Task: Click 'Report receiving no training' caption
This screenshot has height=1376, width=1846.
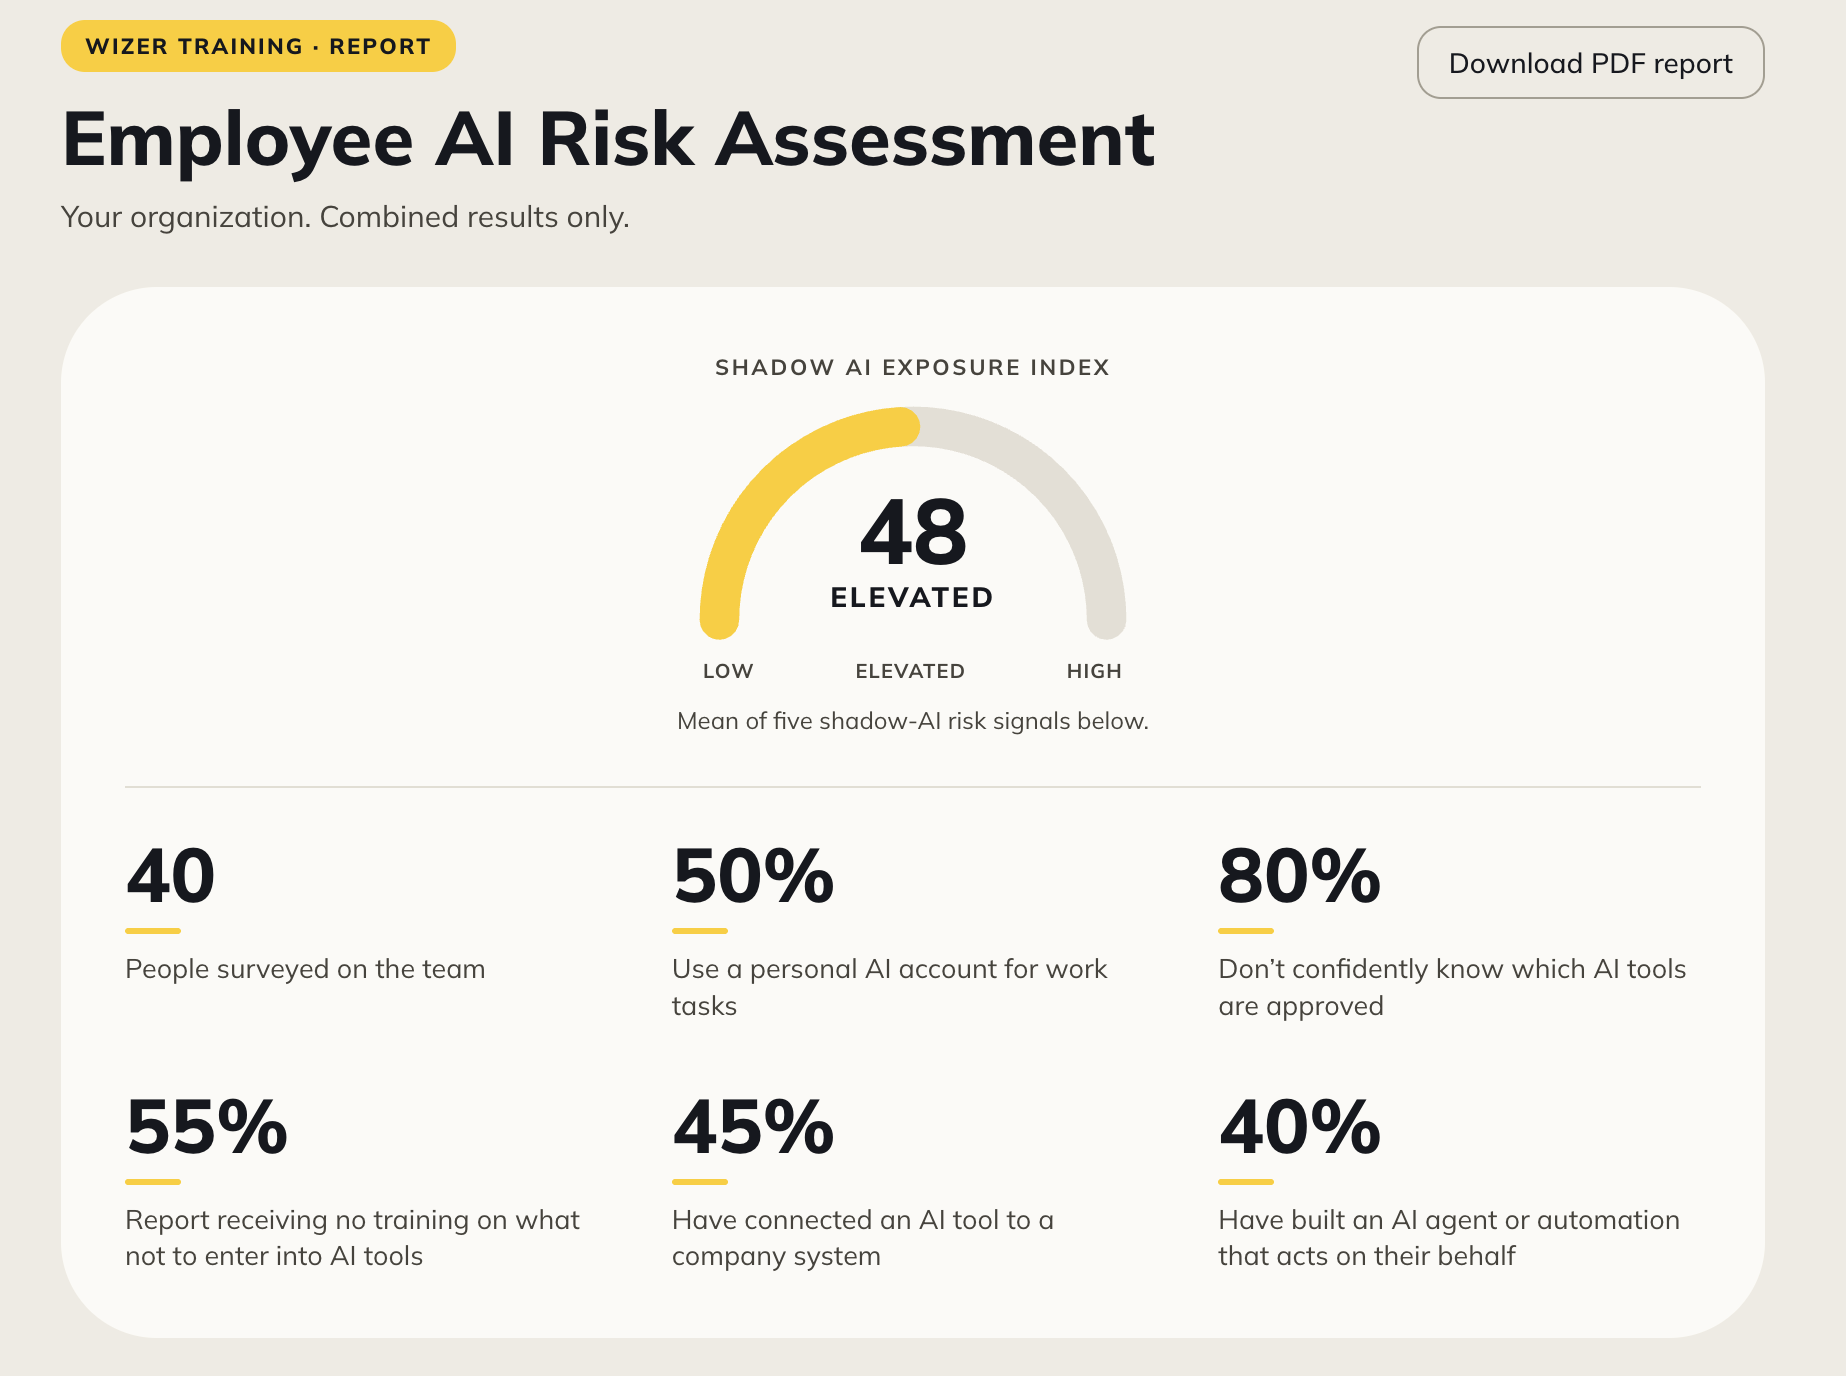Action: point(352,1238)
